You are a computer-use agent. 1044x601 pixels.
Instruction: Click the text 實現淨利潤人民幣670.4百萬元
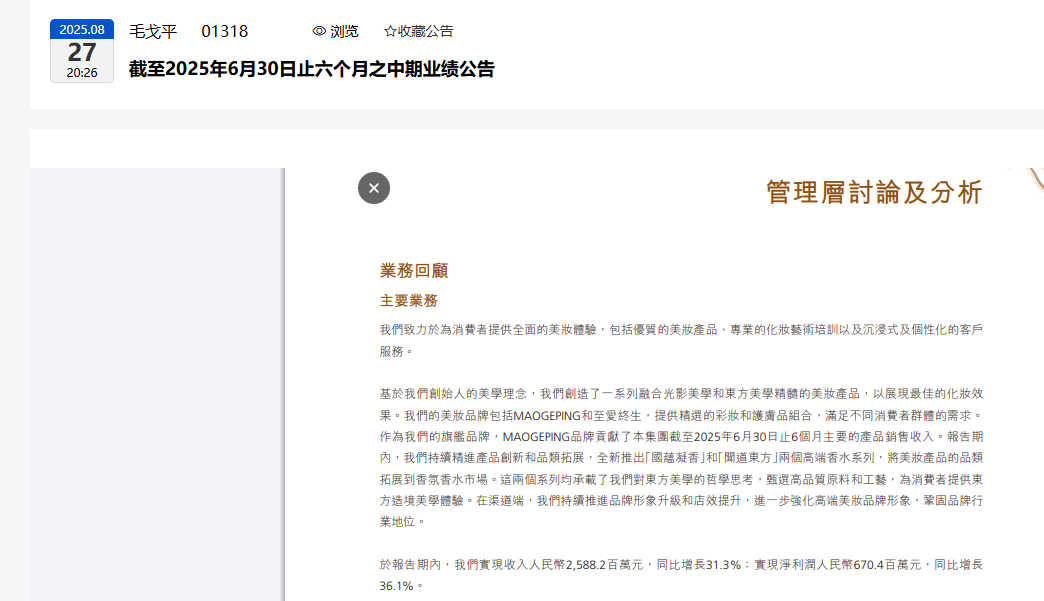(838, 564)
